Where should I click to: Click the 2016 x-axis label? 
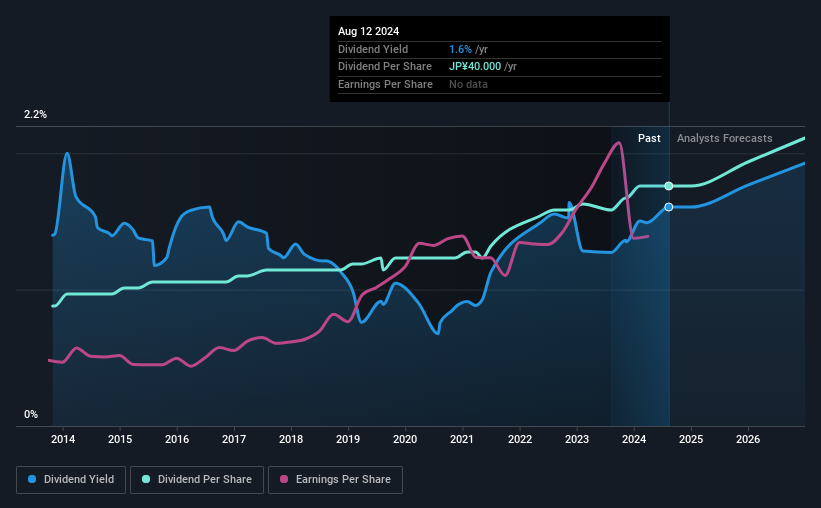tap(177, 439)
